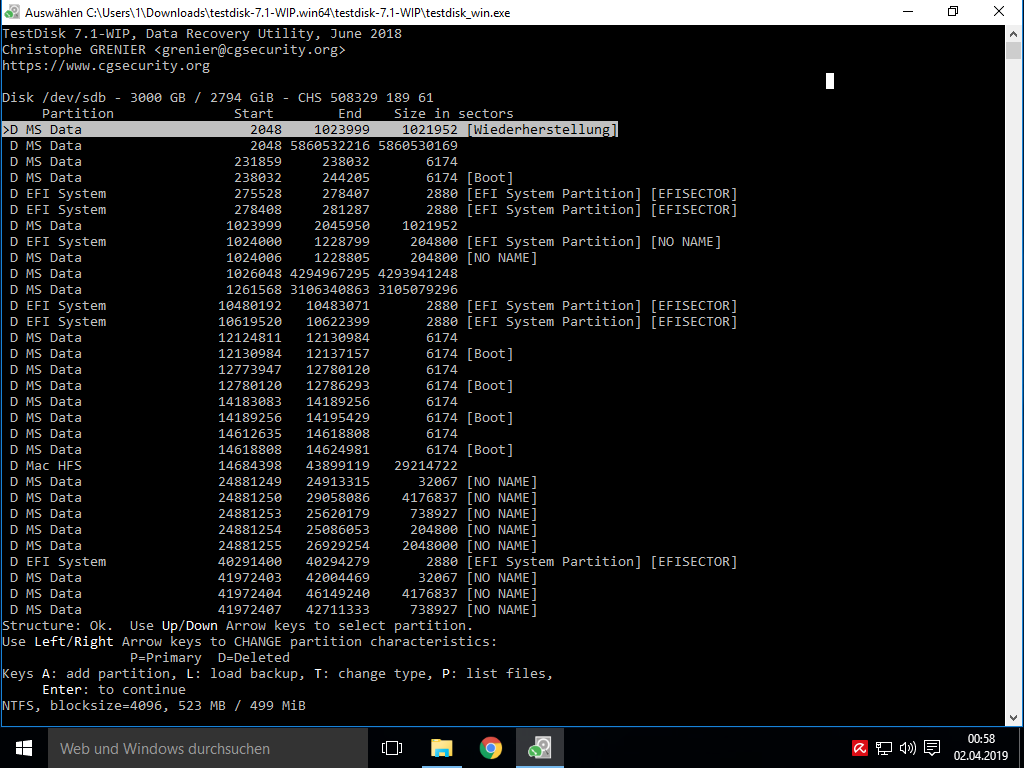Open the Action Center notification icon

point(931,747)
